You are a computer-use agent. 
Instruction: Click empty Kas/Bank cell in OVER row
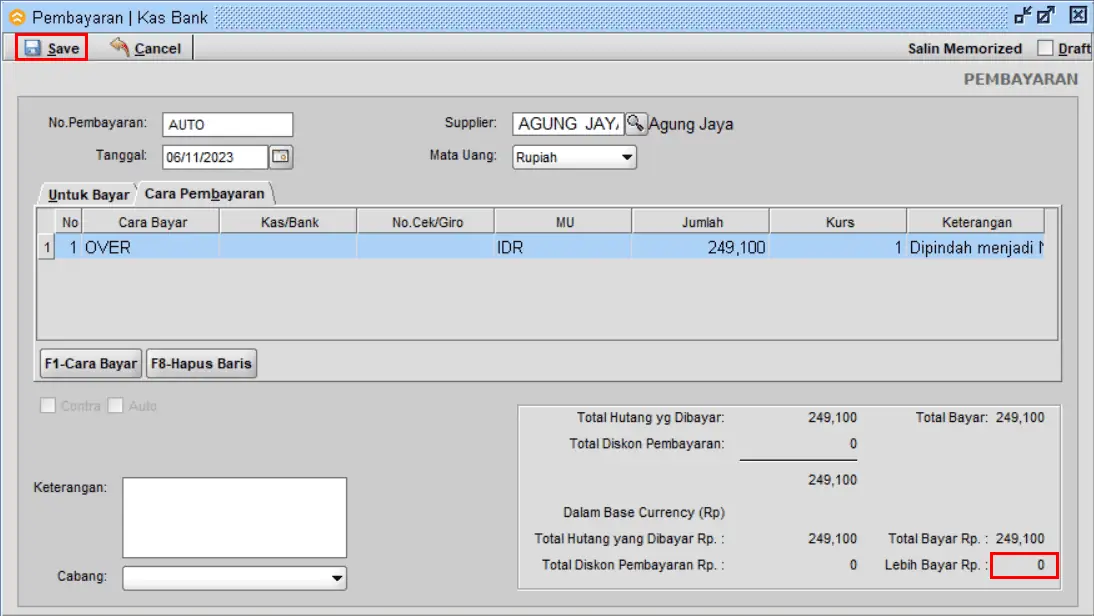289,247
